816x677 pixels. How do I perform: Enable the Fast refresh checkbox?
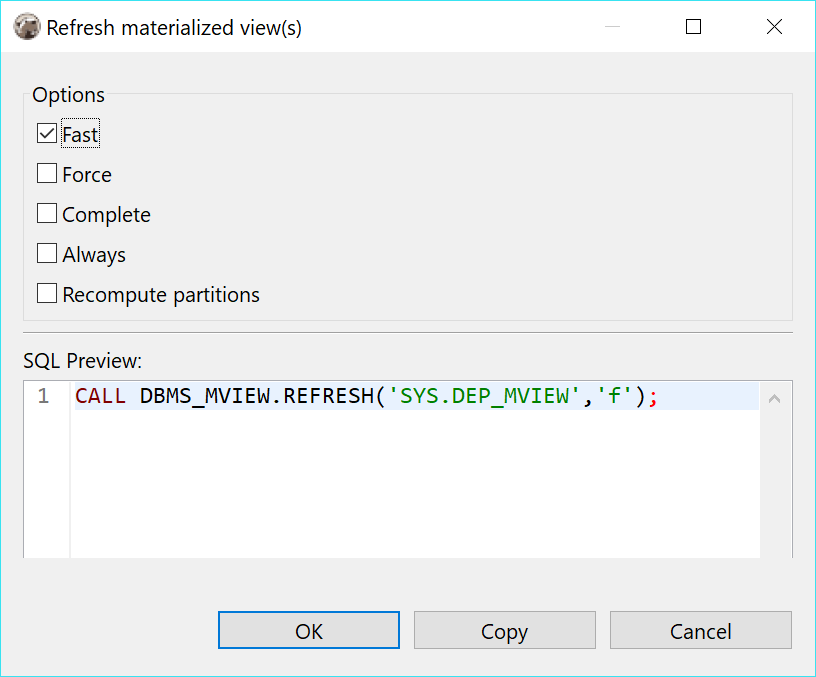46,133
